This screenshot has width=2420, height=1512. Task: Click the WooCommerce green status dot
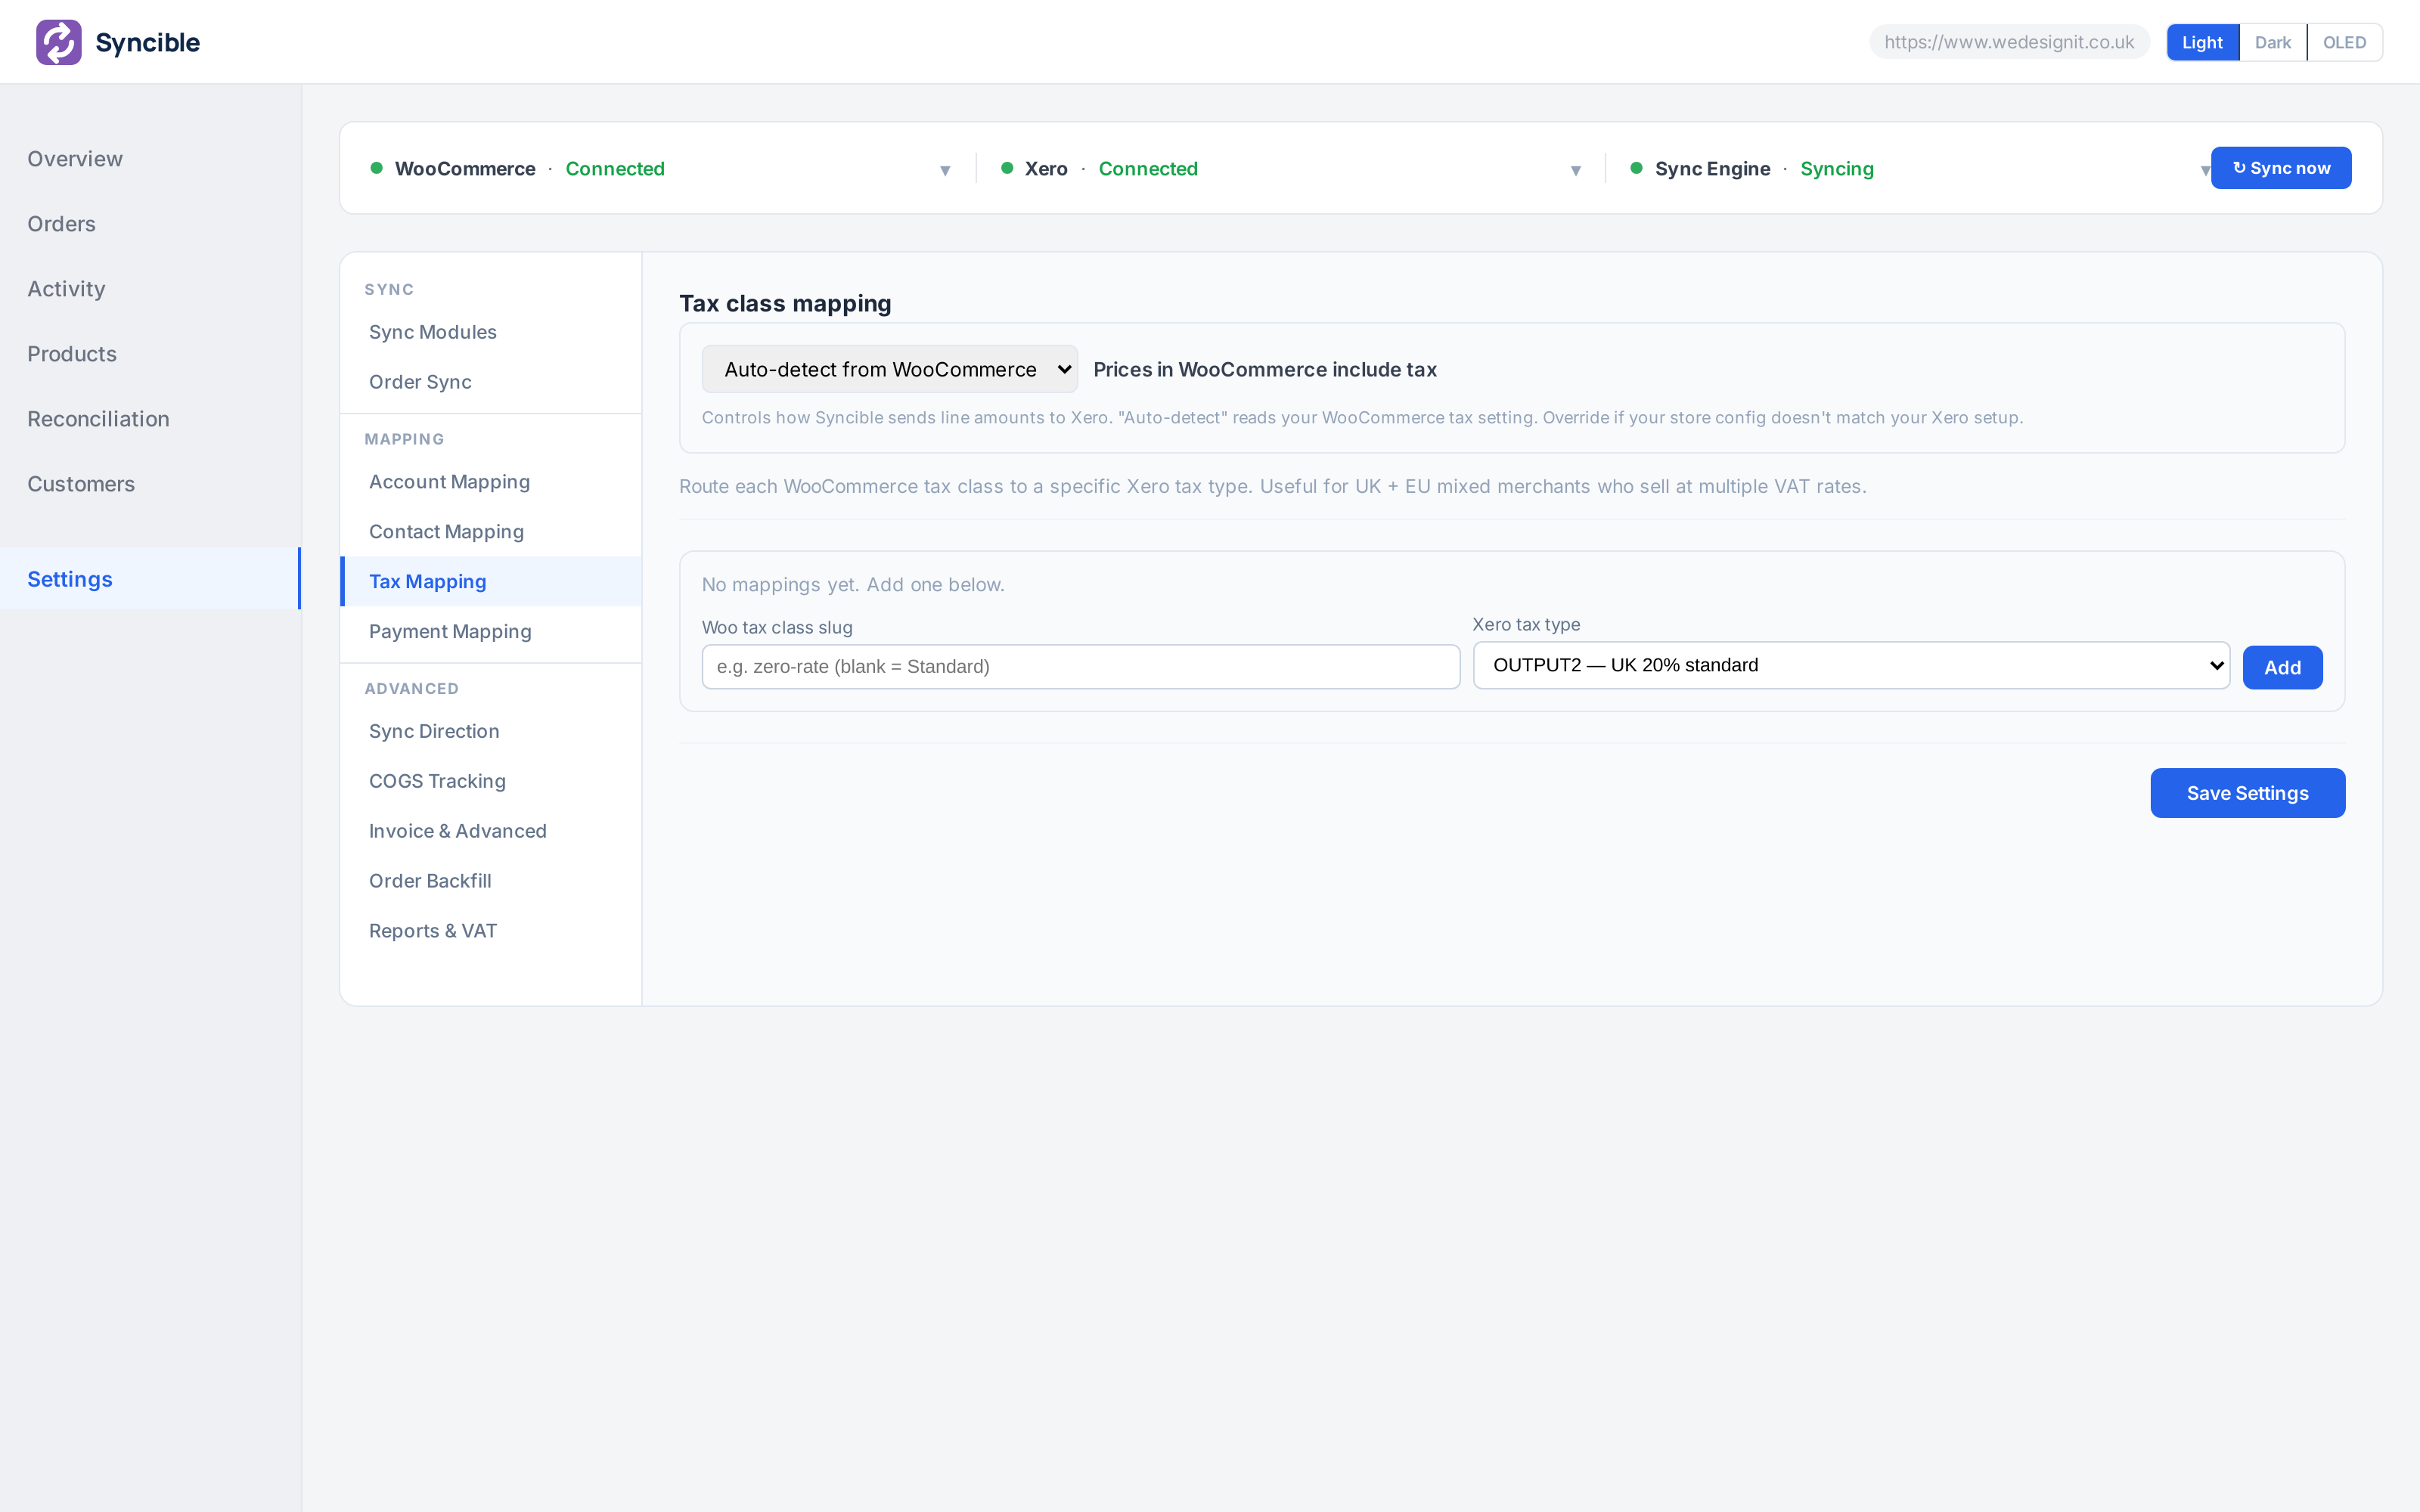(x=377, y=168)
